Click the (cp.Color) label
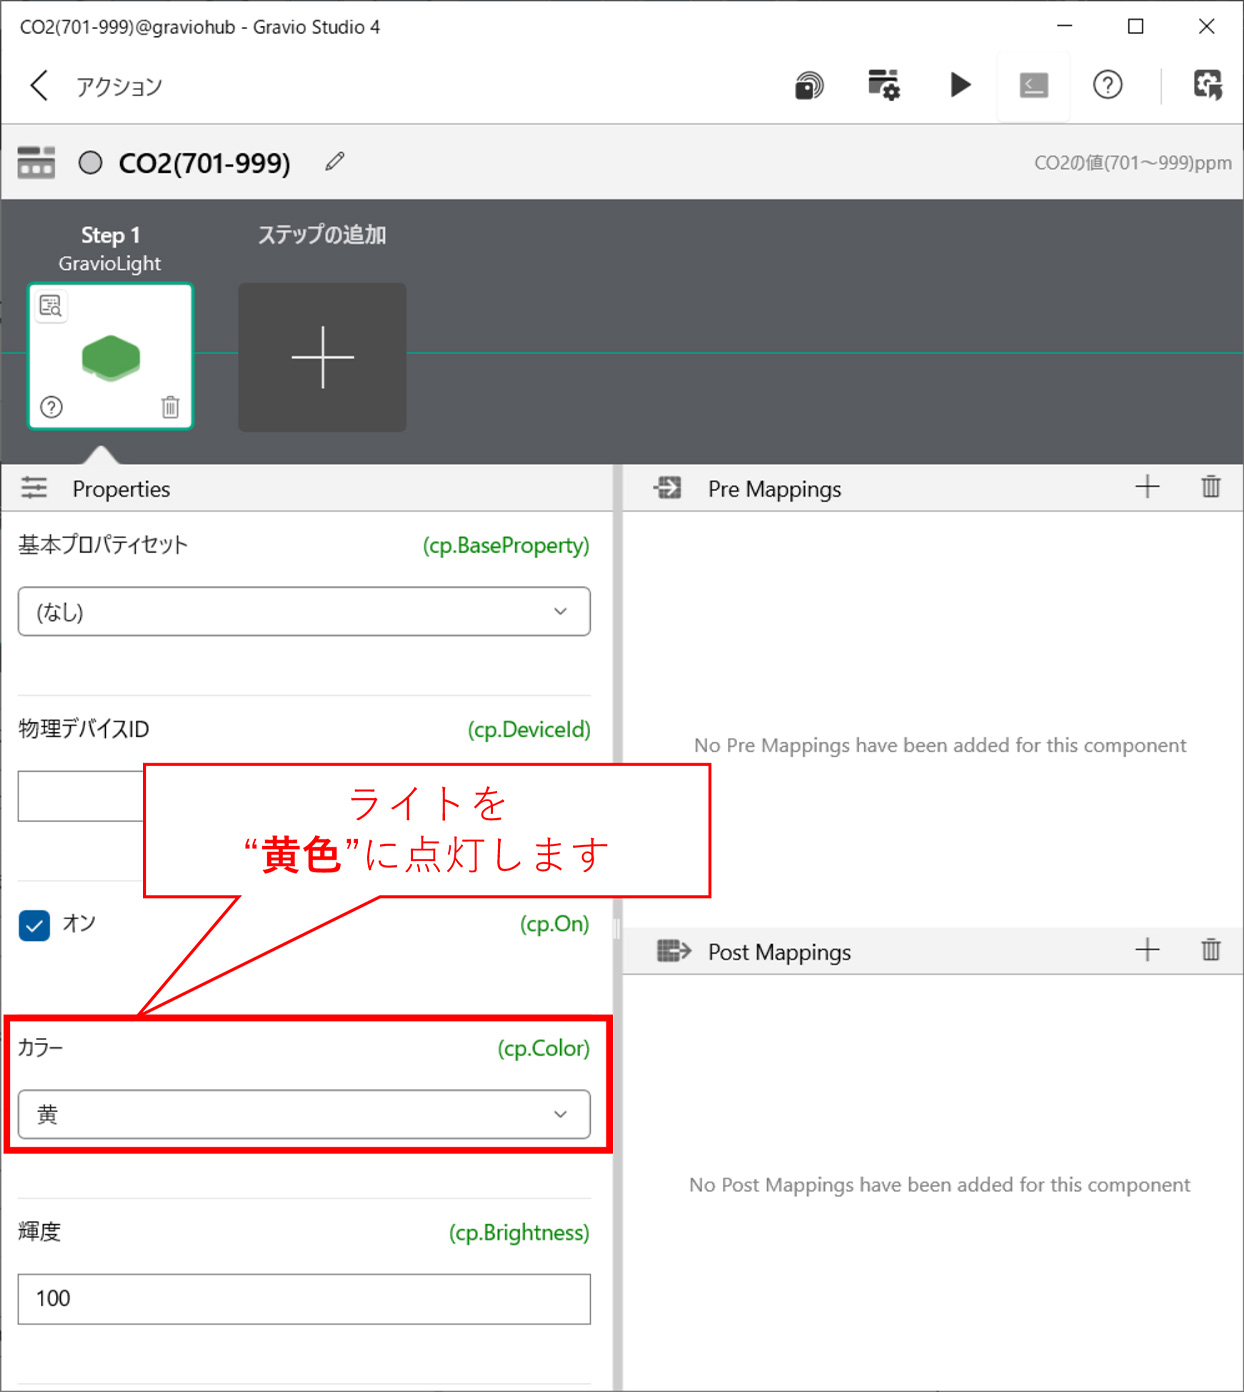The height and width of the screenshot is (1392, 1244). click(544, 1048)
